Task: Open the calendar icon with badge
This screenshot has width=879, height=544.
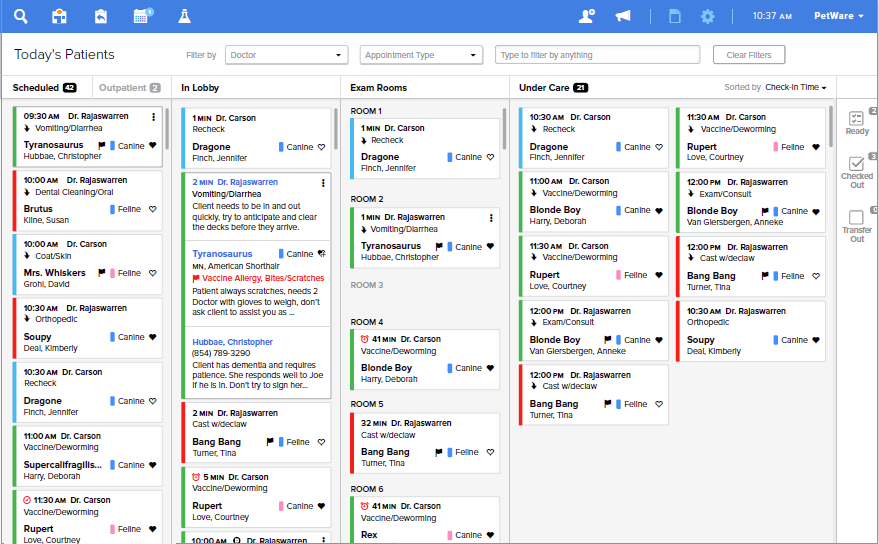Action: click(x=142, y=16)
